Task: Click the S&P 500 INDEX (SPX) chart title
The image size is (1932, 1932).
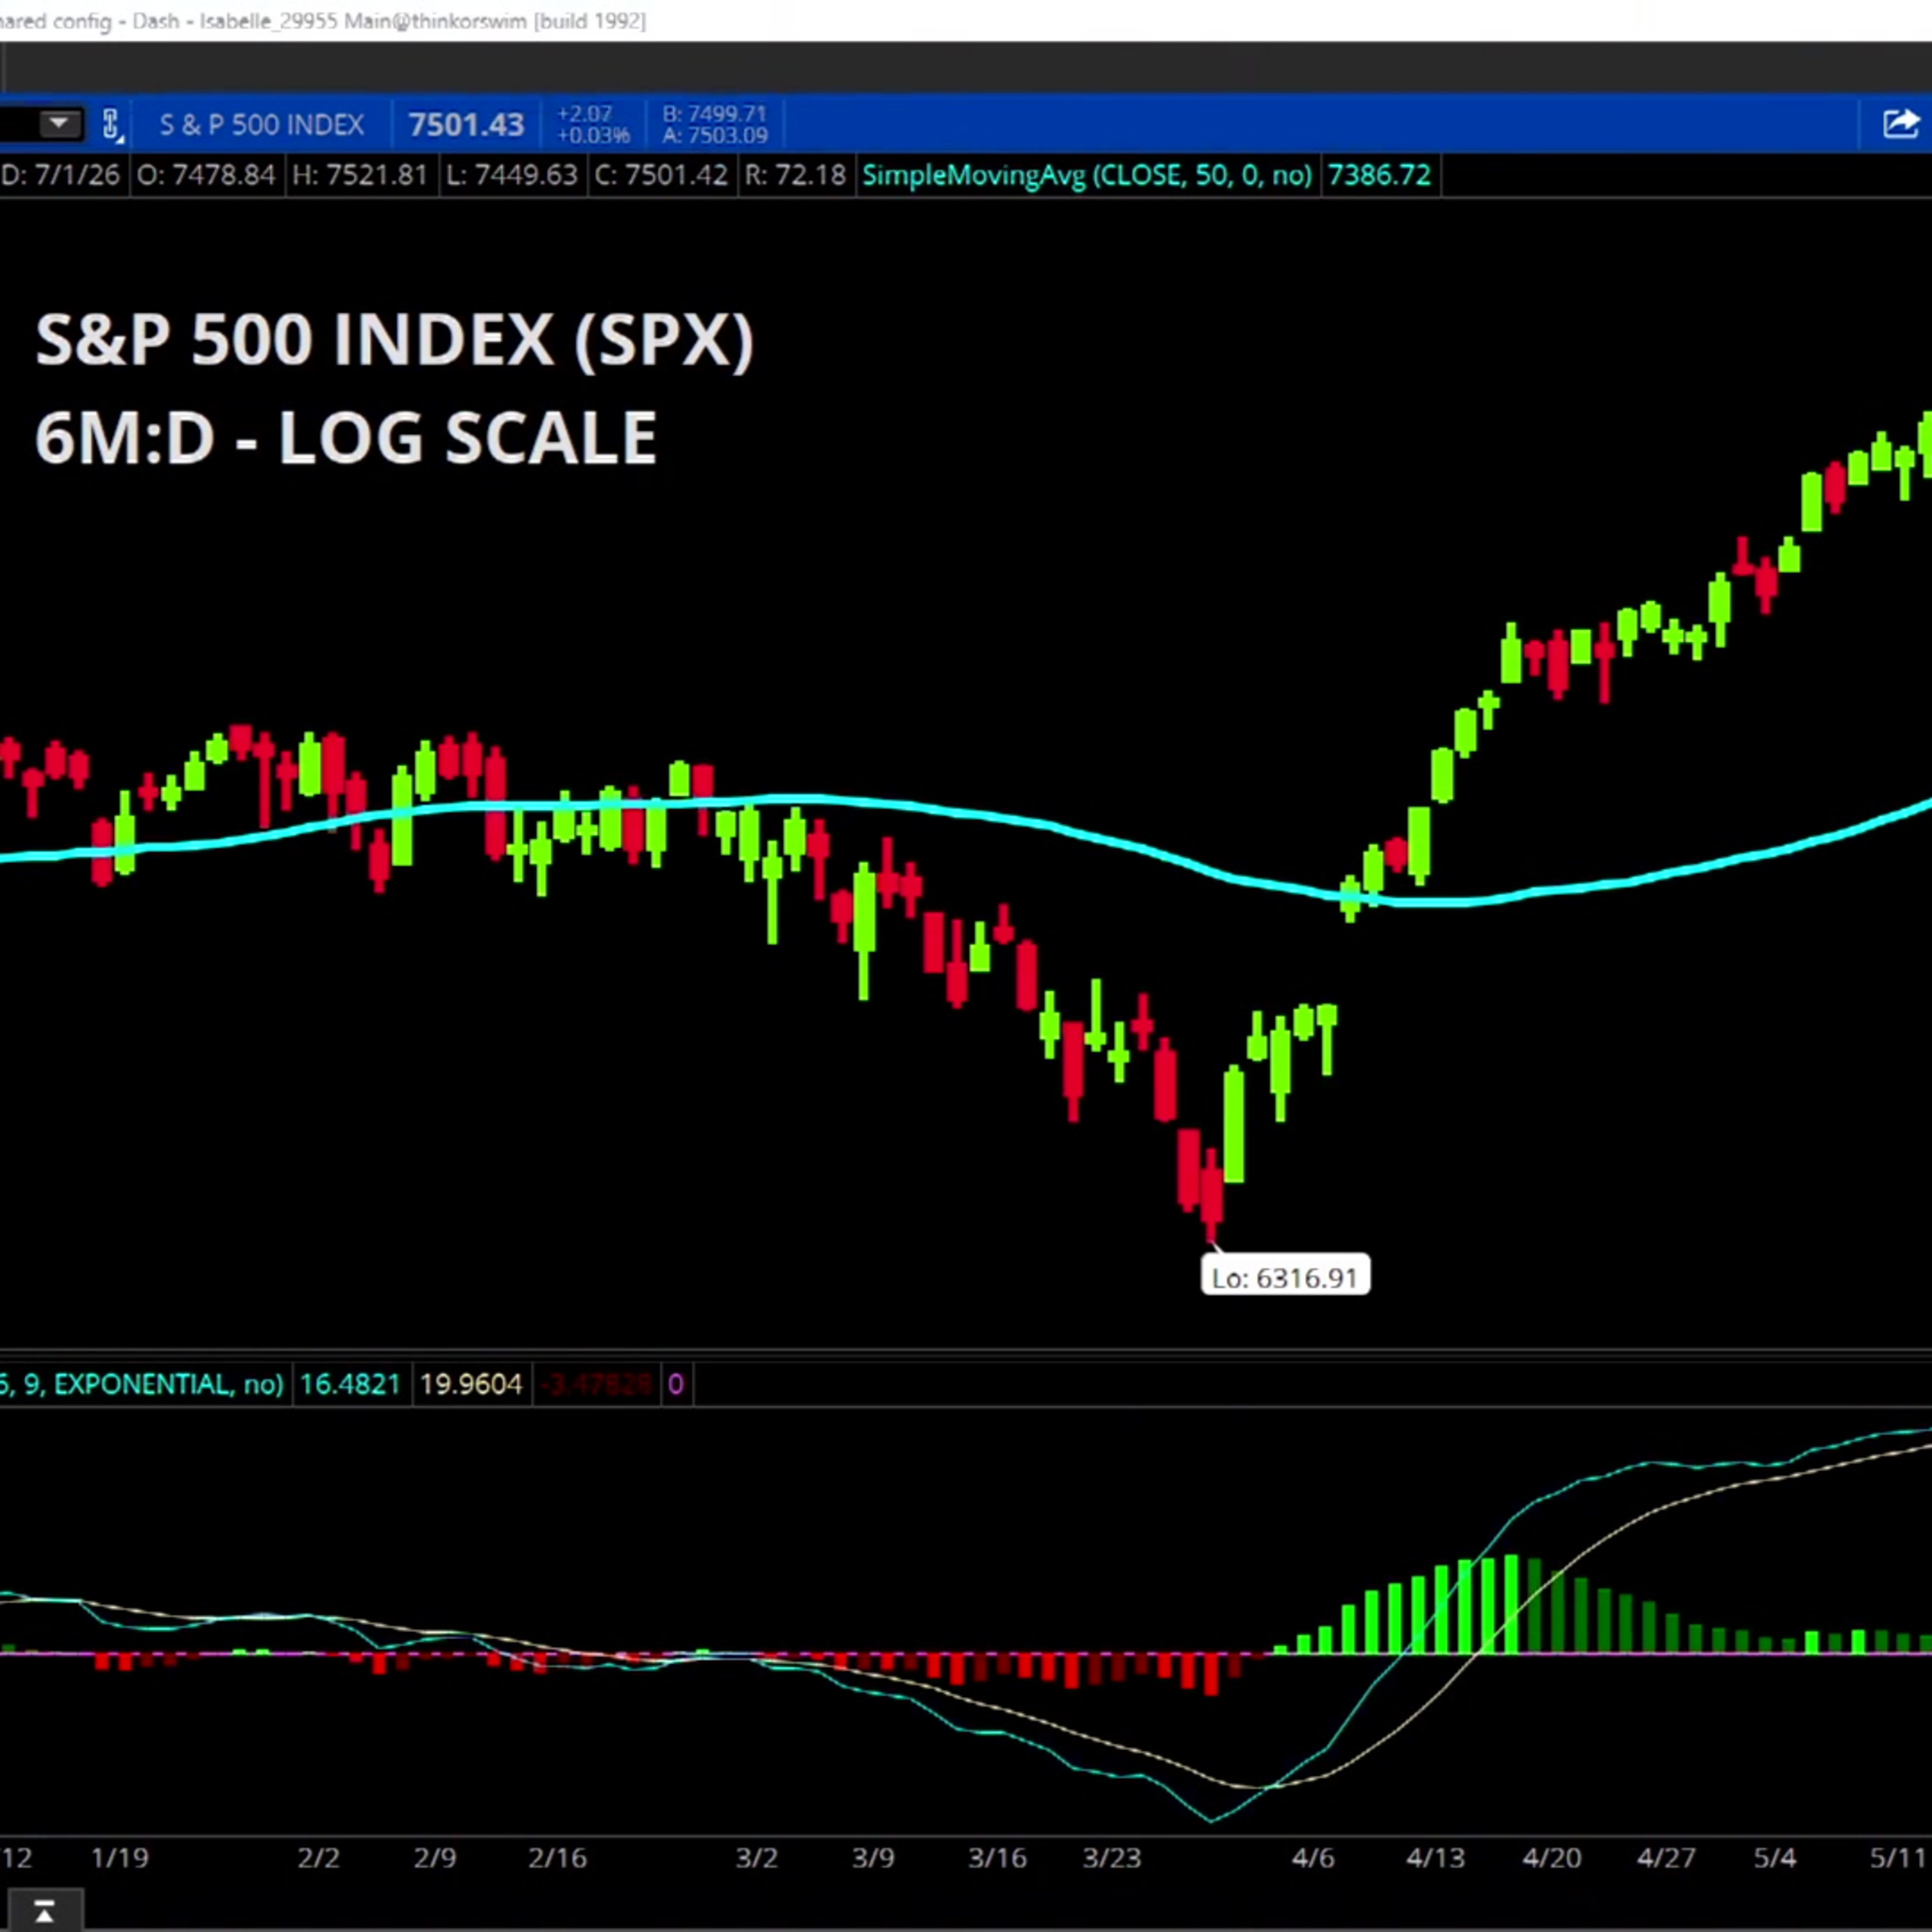Action: 395,341
